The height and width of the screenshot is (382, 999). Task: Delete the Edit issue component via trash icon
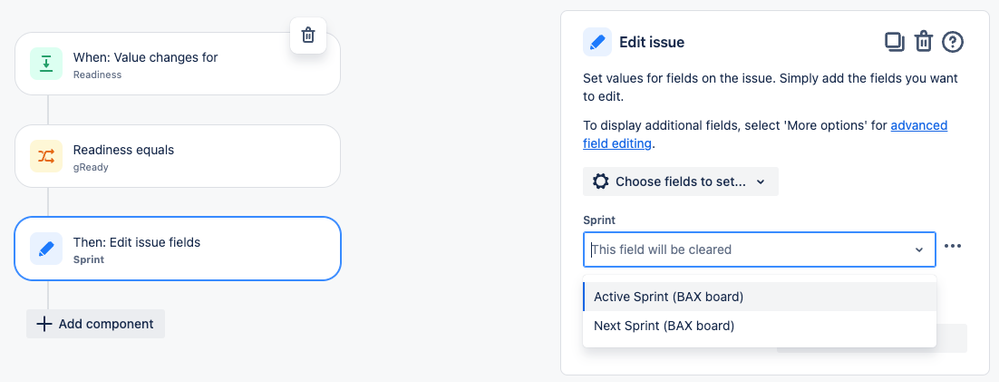(923, 43)
